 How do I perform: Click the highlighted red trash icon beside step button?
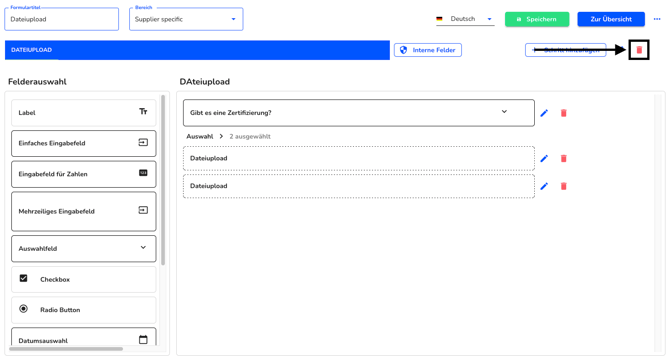point(639,50)
